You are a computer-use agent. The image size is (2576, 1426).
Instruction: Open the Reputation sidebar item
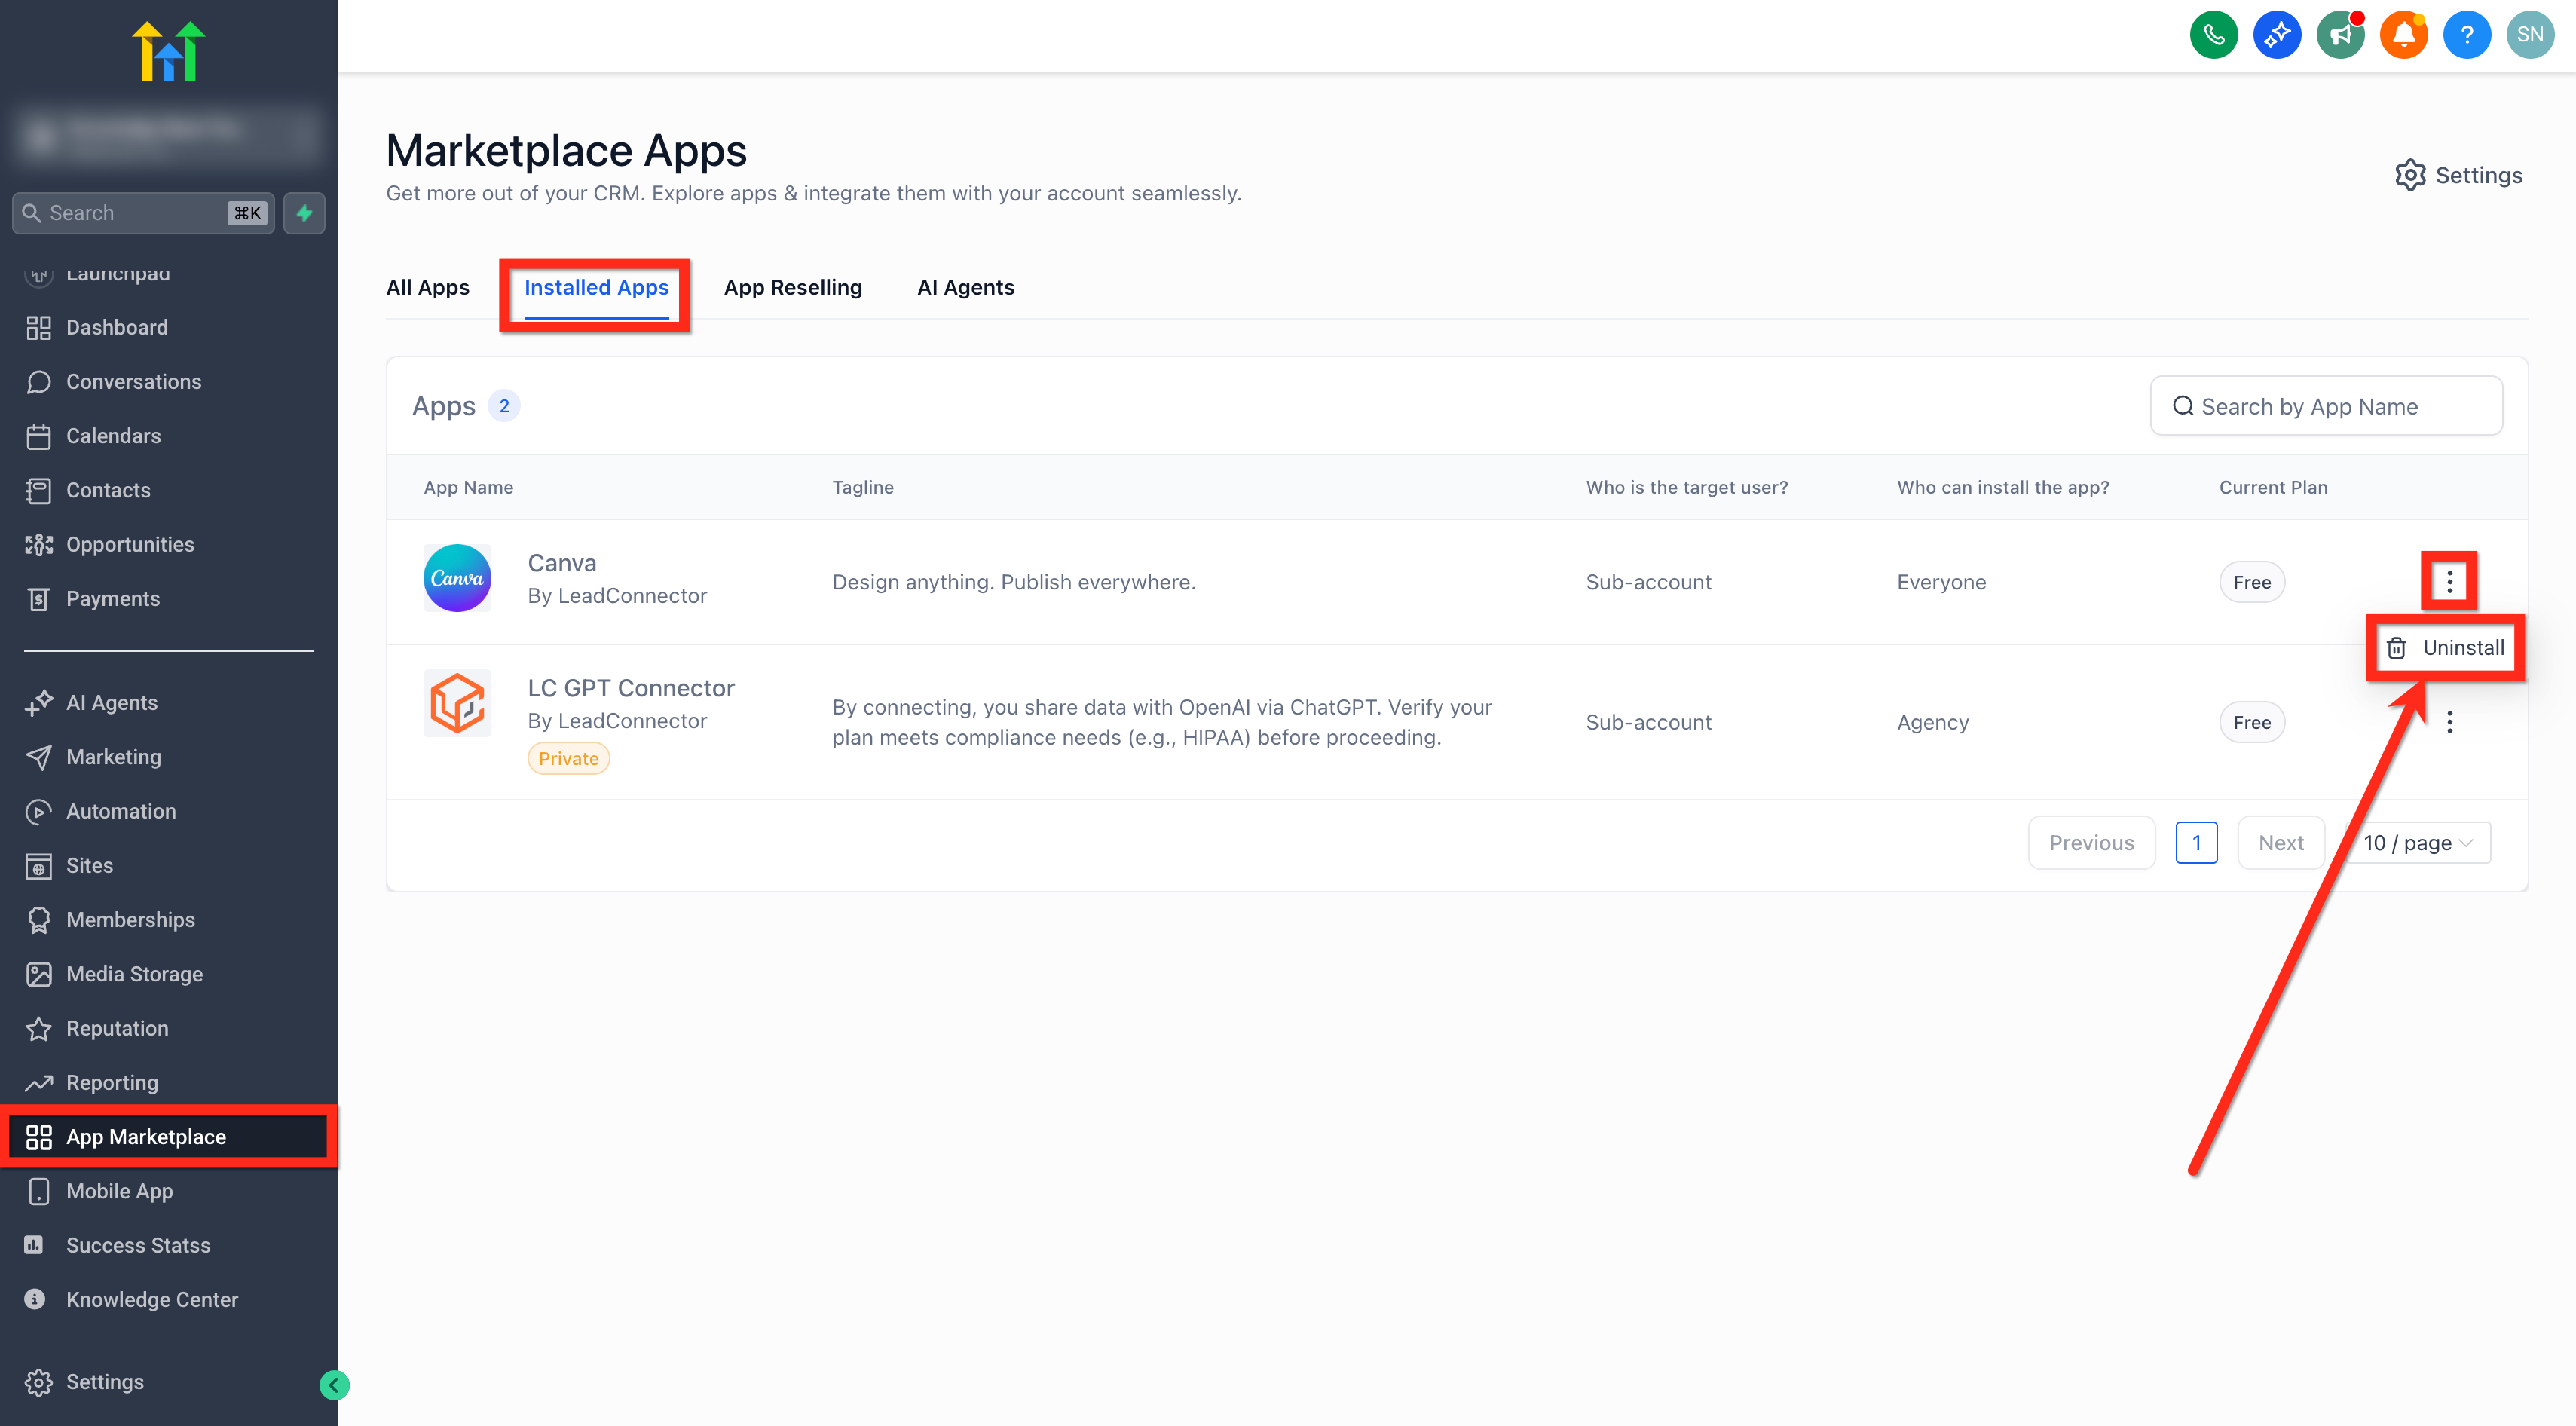(x=117, y=1028)
